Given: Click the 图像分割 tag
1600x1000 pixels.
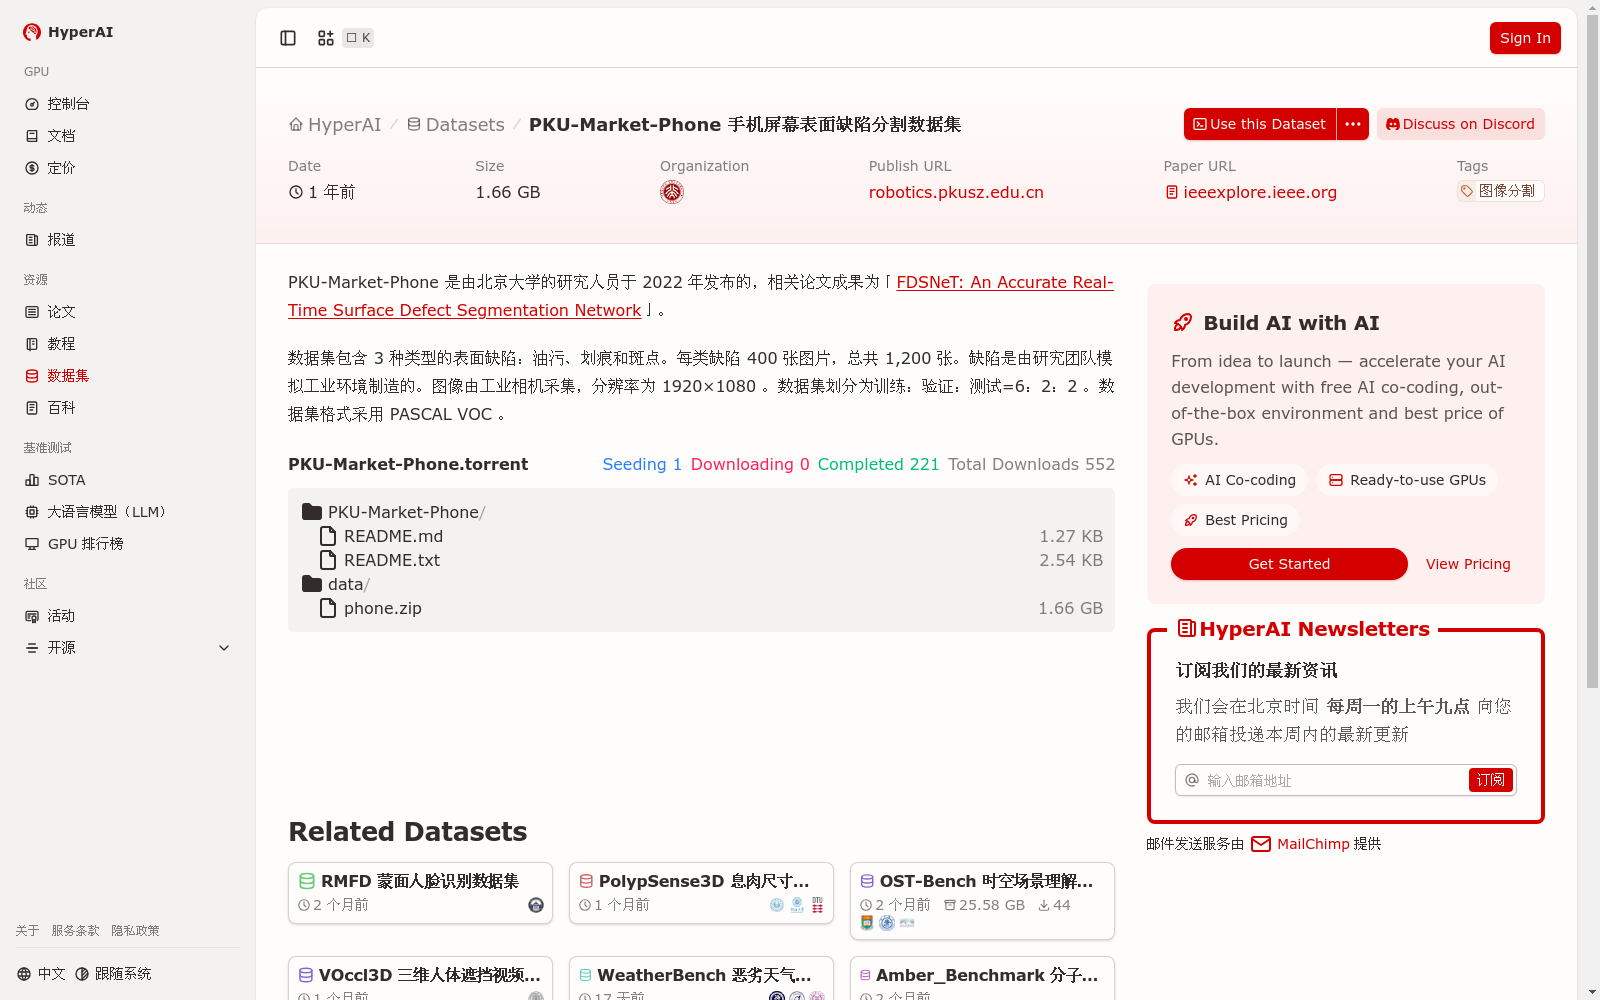Looking at the screenshot, I should tap(1500, 191).
